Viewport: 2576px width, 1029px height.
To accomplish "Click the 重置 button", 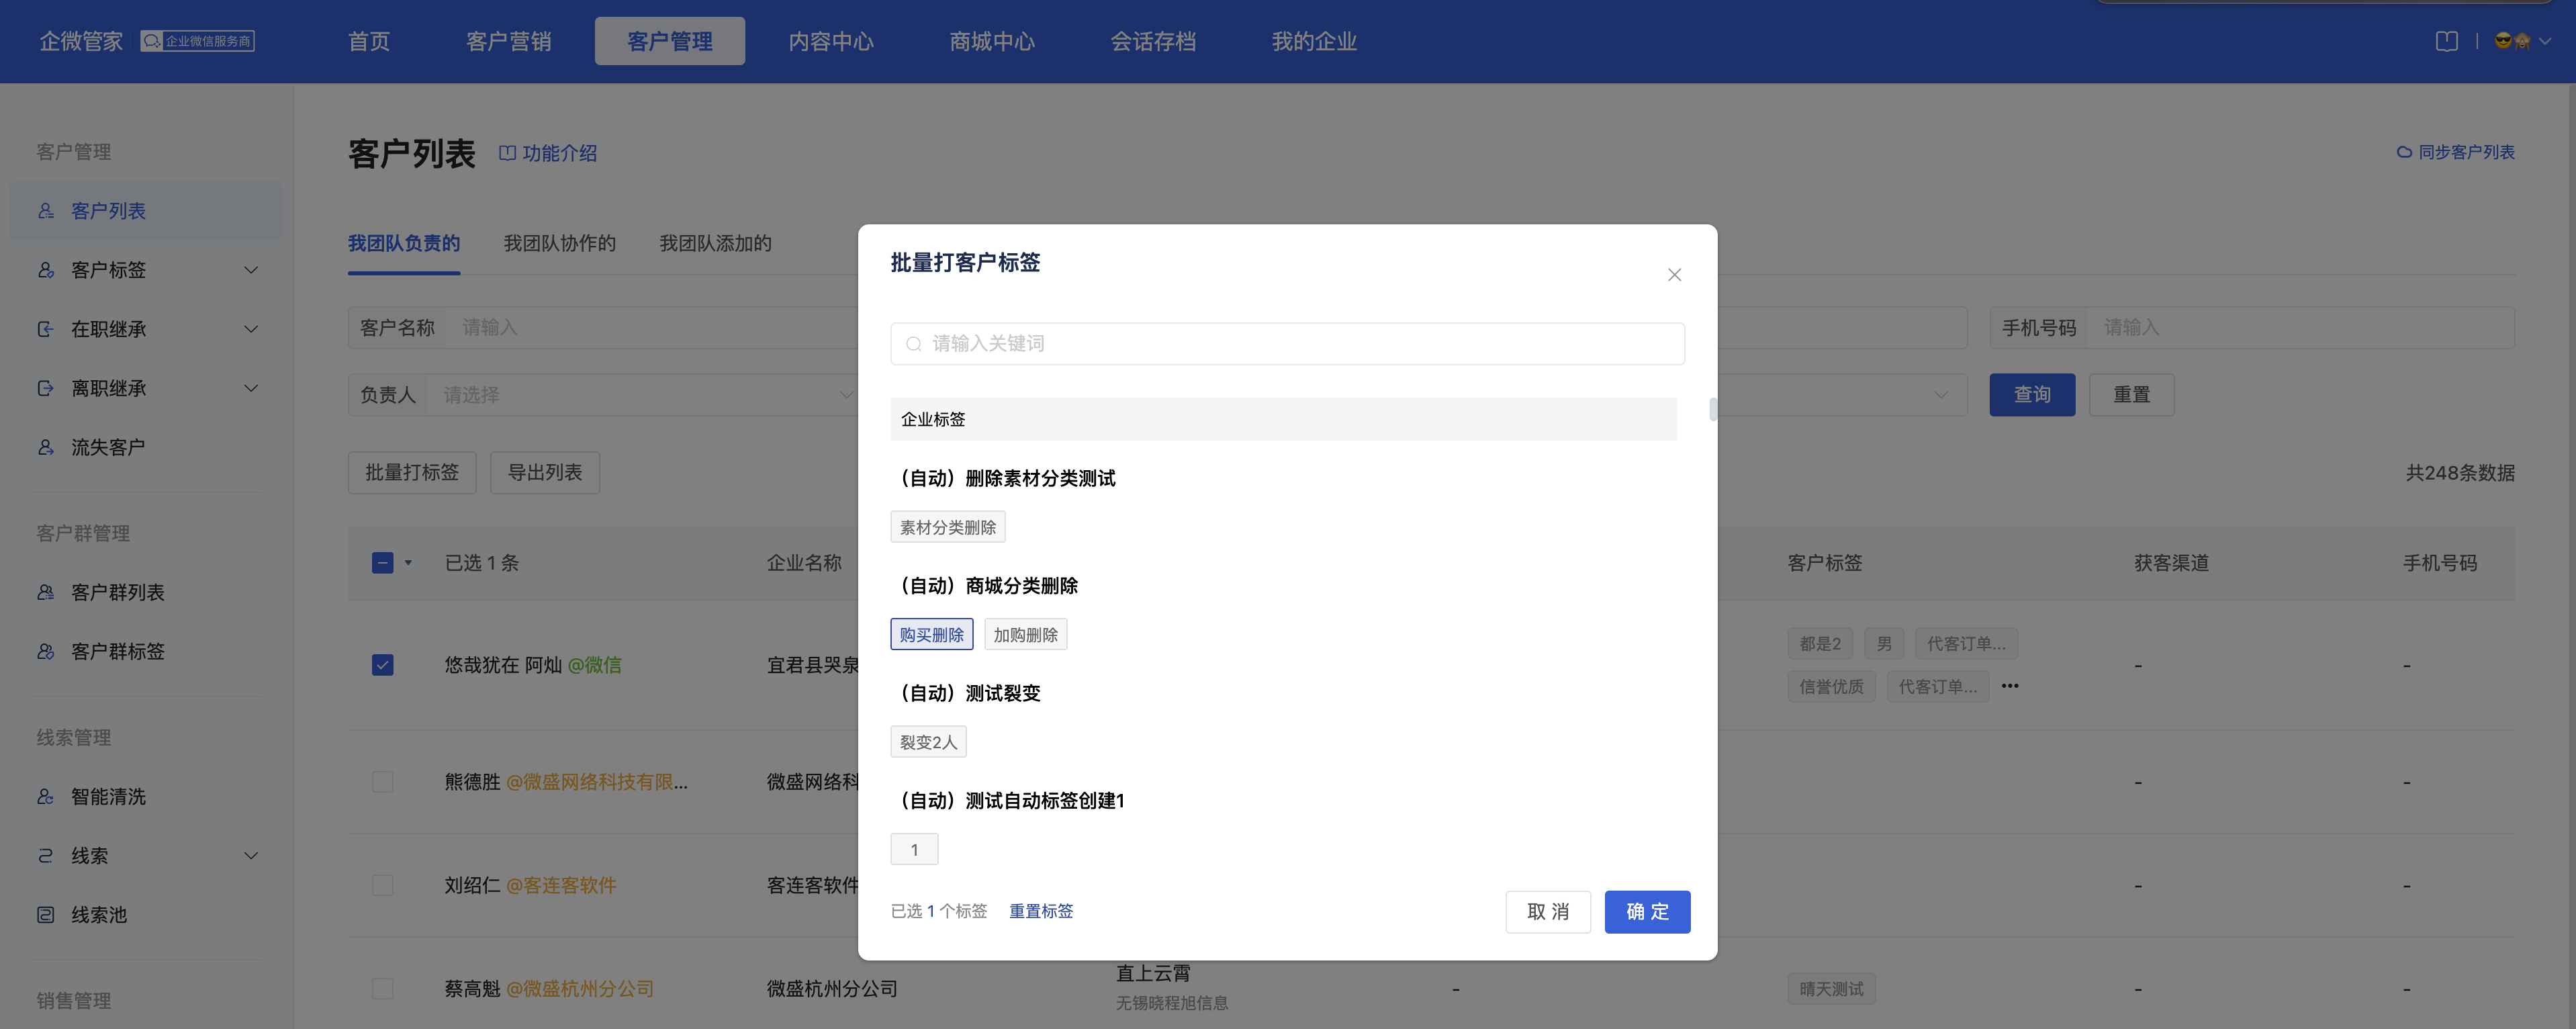I will (2131, 395).
